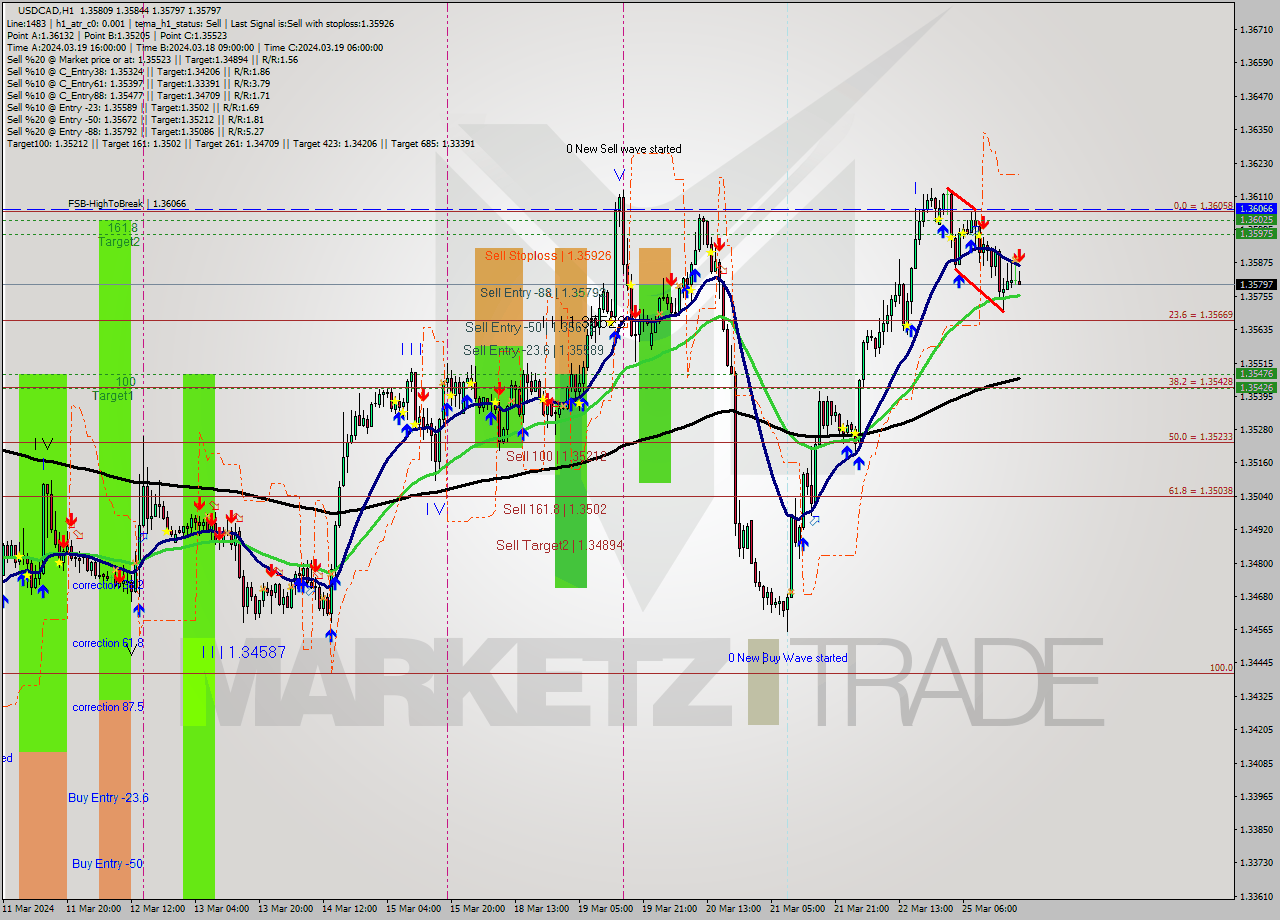Select '19 Mar 05:00' on the time axis
This screenshot has height=920, width=1280.
coord(605,909)
